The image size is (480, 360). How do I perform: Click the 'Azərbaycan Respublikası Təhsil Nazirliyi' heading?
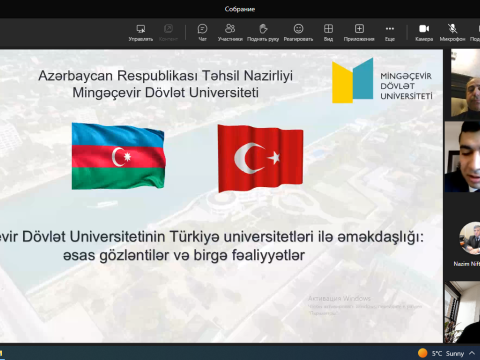point(165,76)
